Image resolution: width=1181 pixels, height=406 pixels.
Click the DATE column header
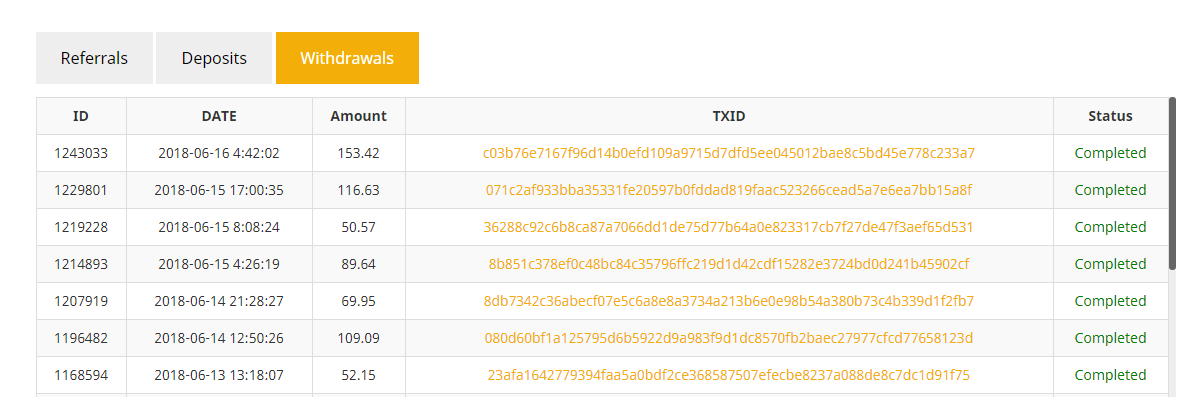219,116
